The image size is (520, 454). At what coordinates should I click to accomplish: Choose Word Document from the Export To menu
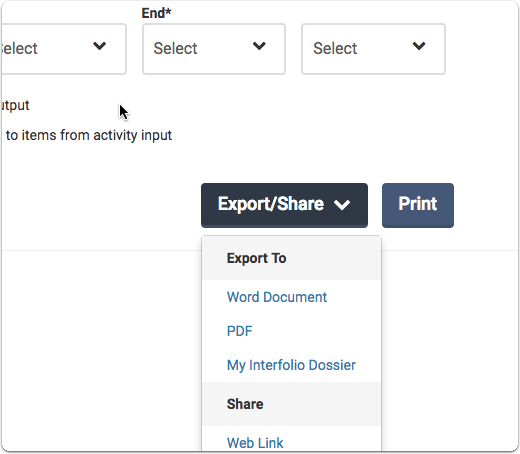pyautogui.click(x=277, y=297)
